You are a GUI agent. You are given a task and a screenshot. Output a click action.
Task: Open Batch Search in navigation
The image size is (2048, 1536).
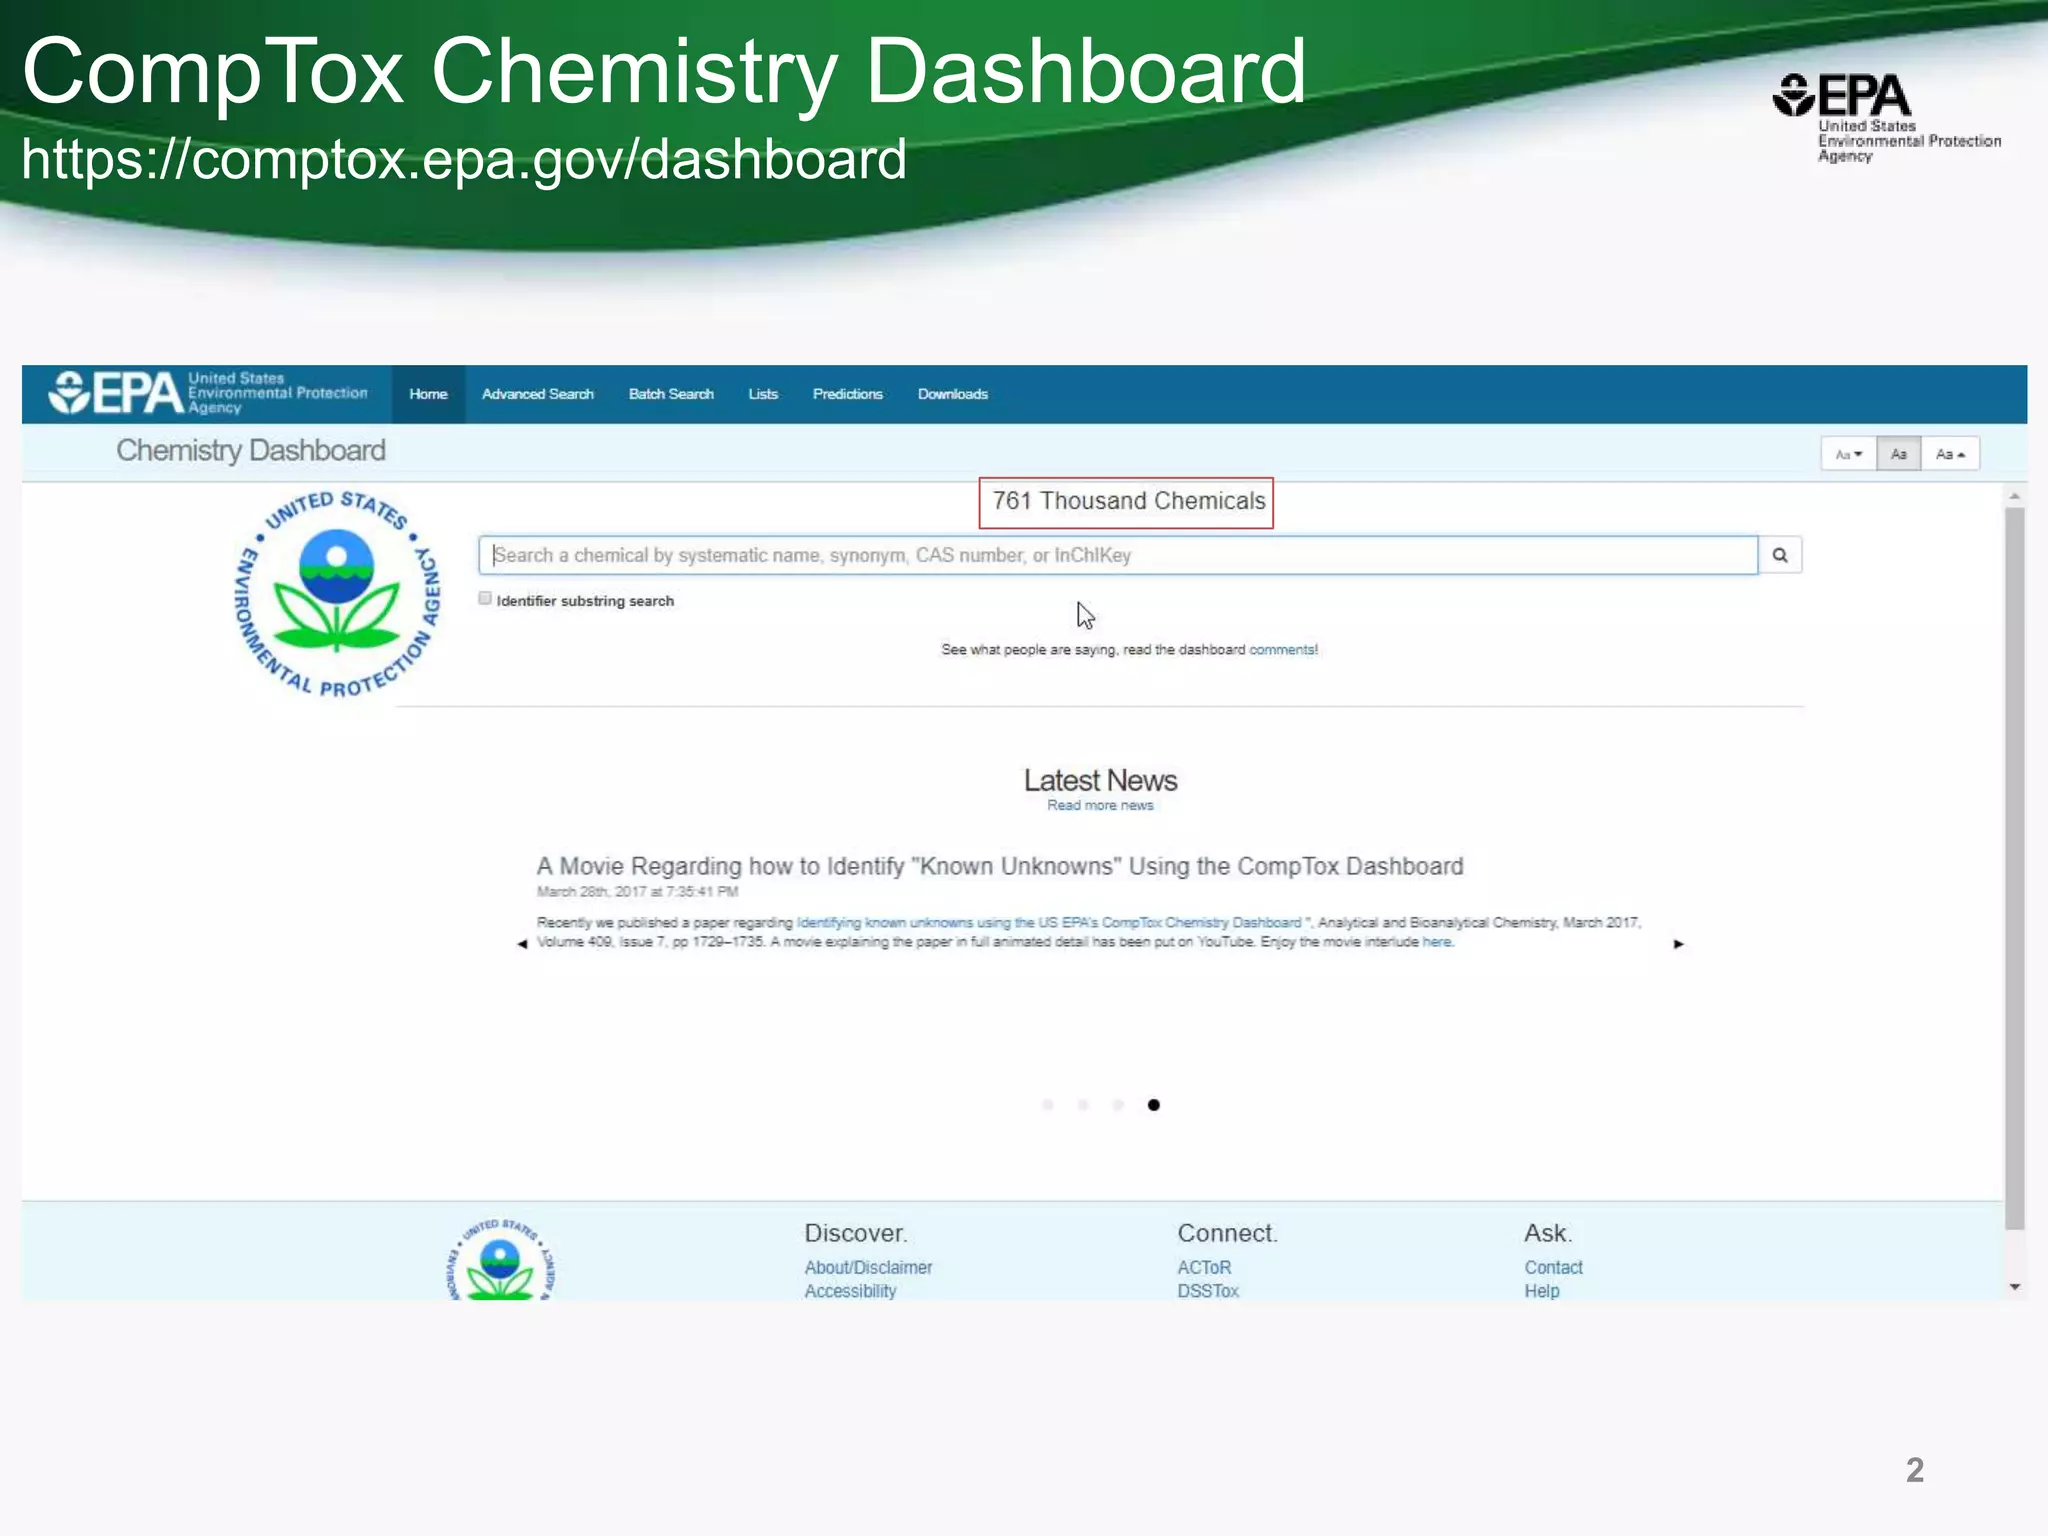click(671, 394)
